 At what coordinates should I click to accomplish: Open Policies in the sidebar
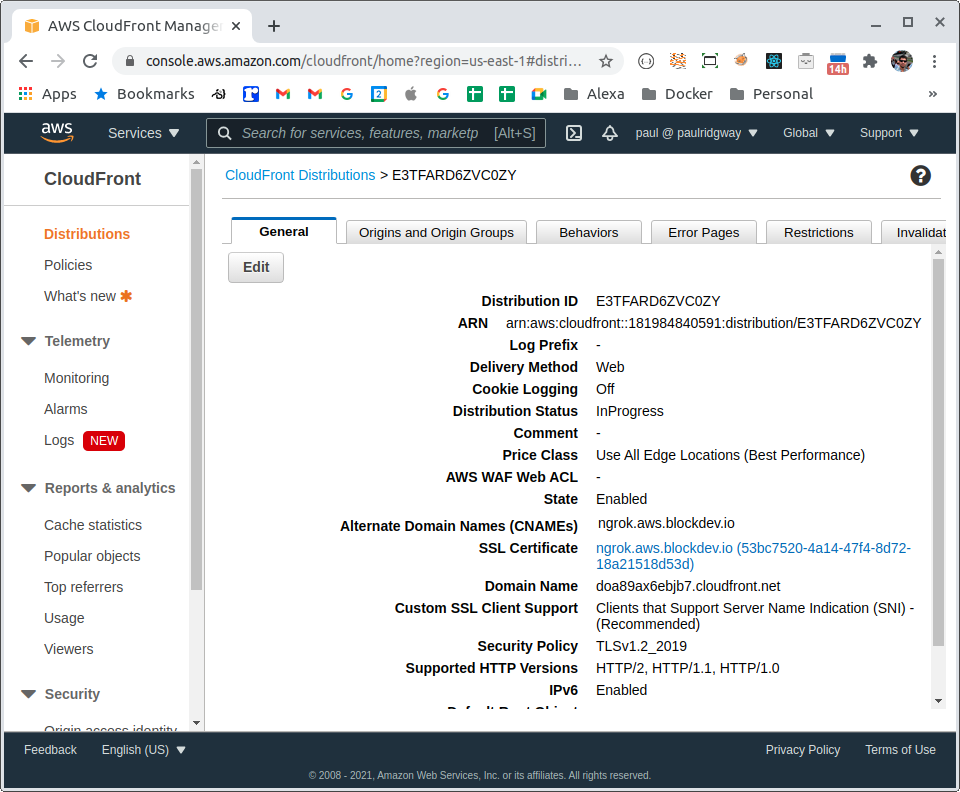68,265
